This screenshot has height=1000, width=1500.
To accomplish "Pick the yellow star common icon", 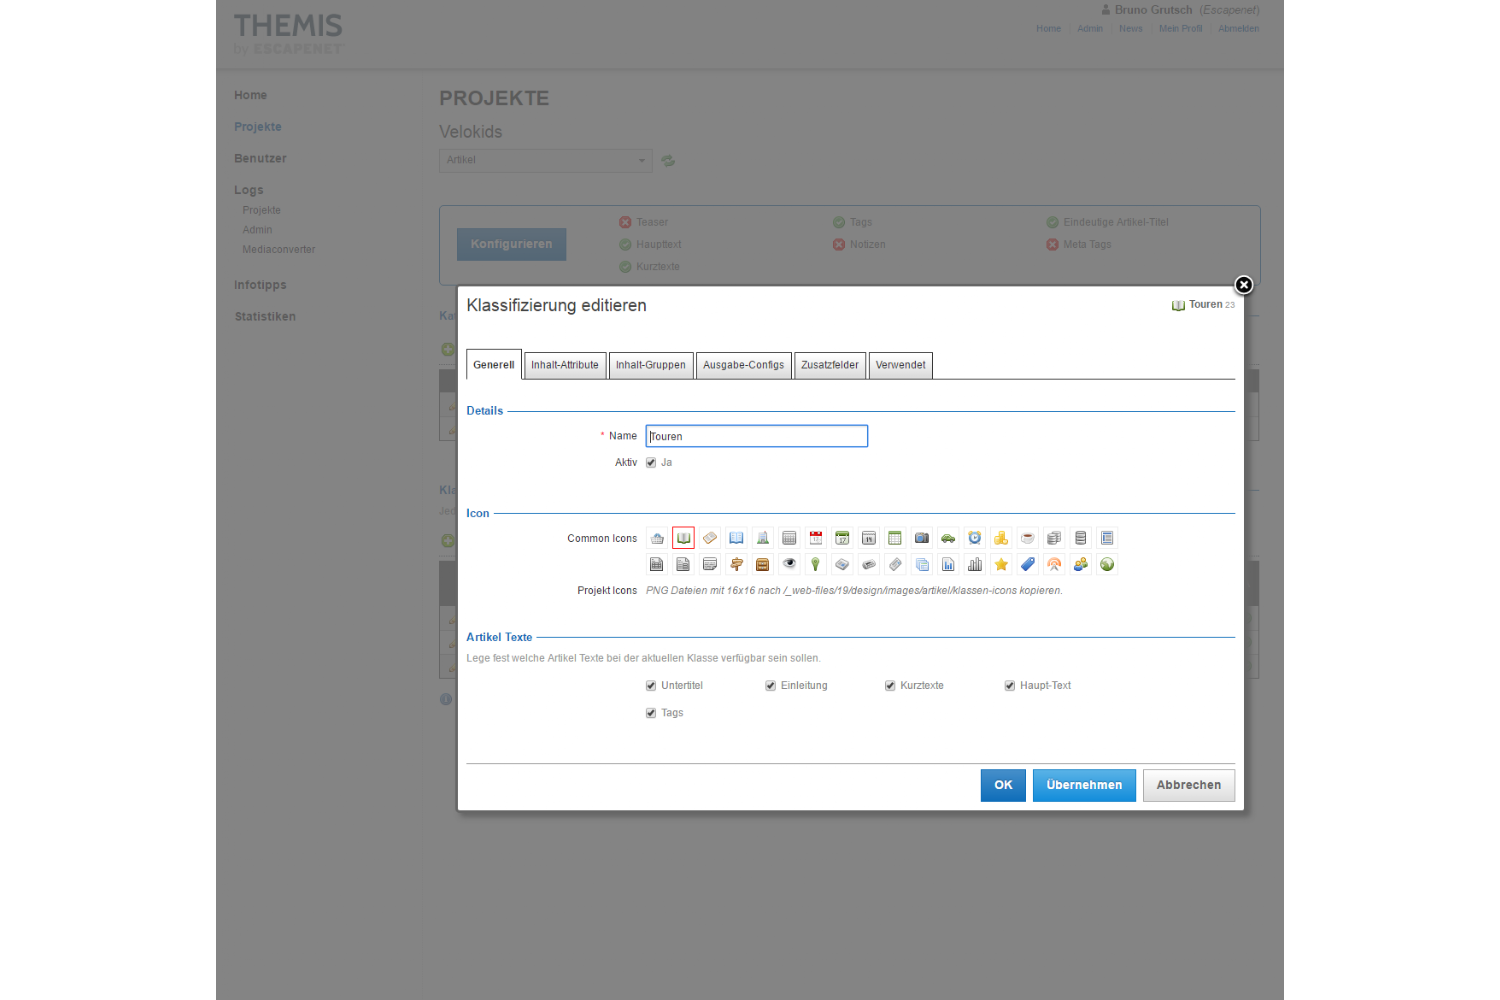I will click(x=1001, y=565).
